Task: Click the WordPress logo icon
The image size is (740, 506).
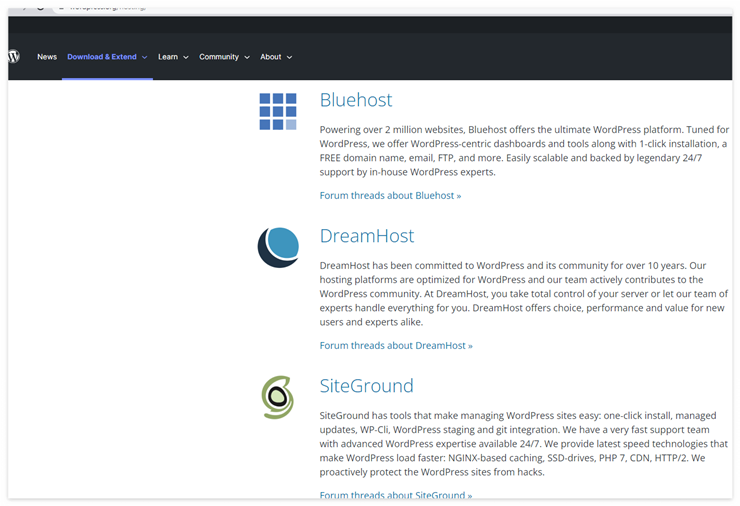Action: click(x=14, y=57)
